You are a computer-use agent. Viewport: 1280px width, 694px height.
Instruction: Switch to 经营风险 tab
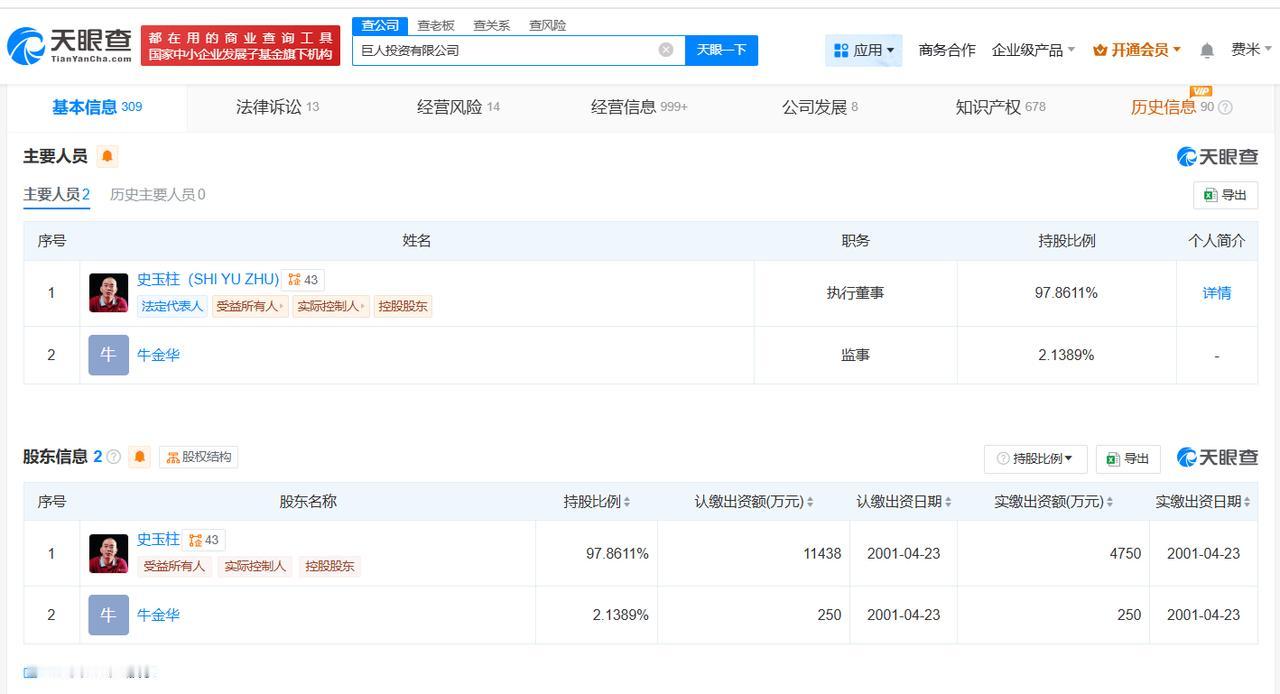pyautogui.click(x=458, y=107)
